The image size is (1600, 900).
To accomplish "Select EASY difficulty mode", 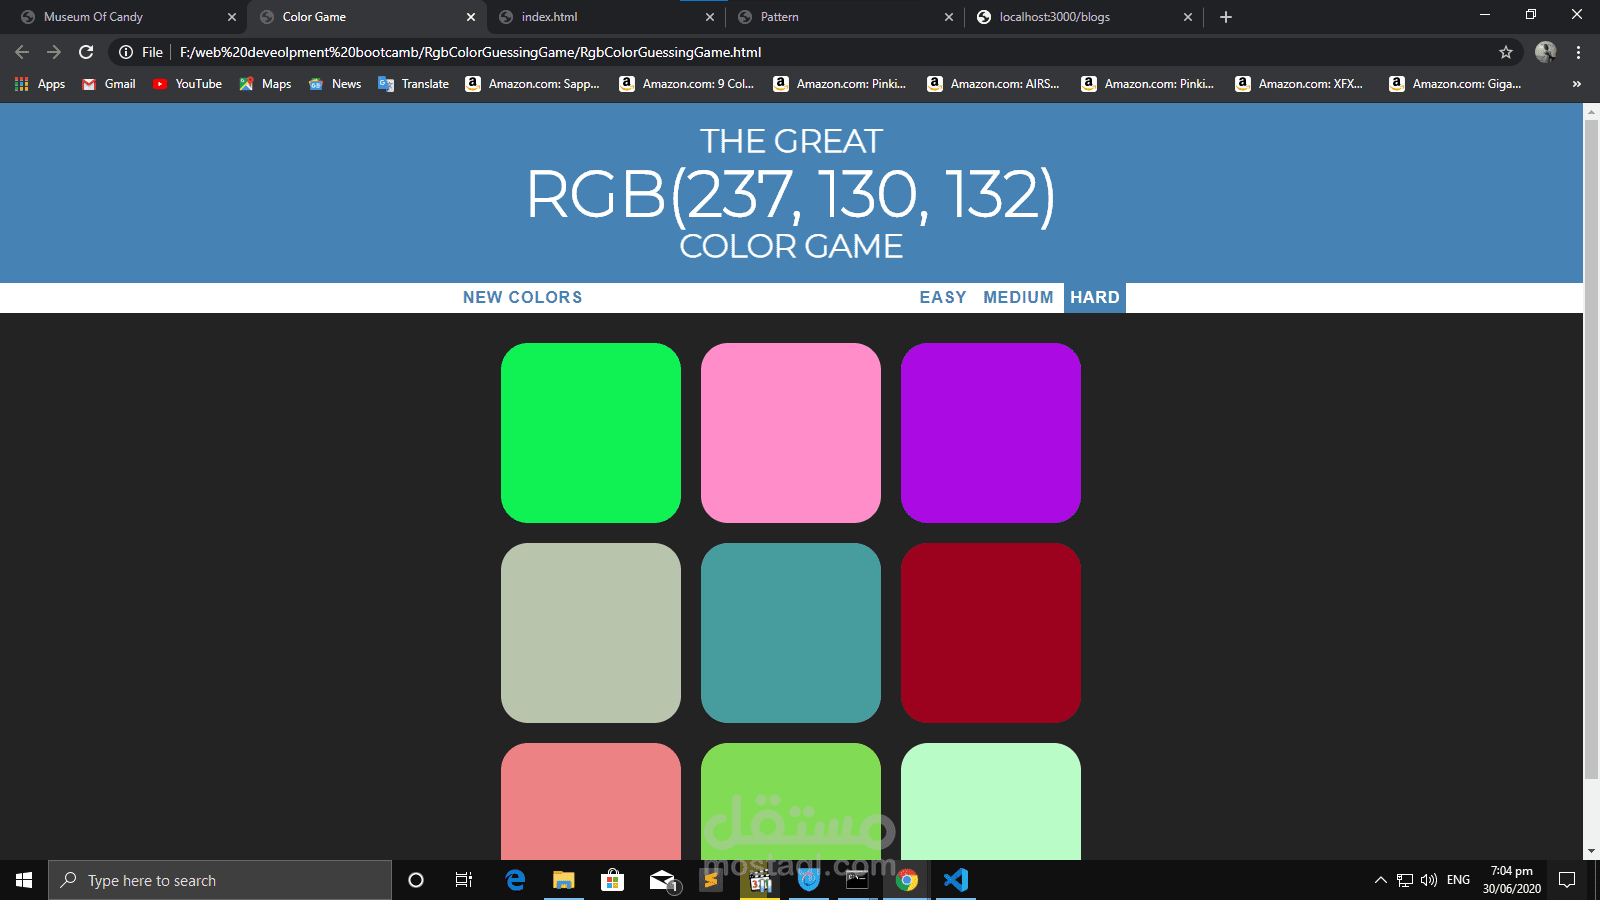I will (x=942, y=297).
